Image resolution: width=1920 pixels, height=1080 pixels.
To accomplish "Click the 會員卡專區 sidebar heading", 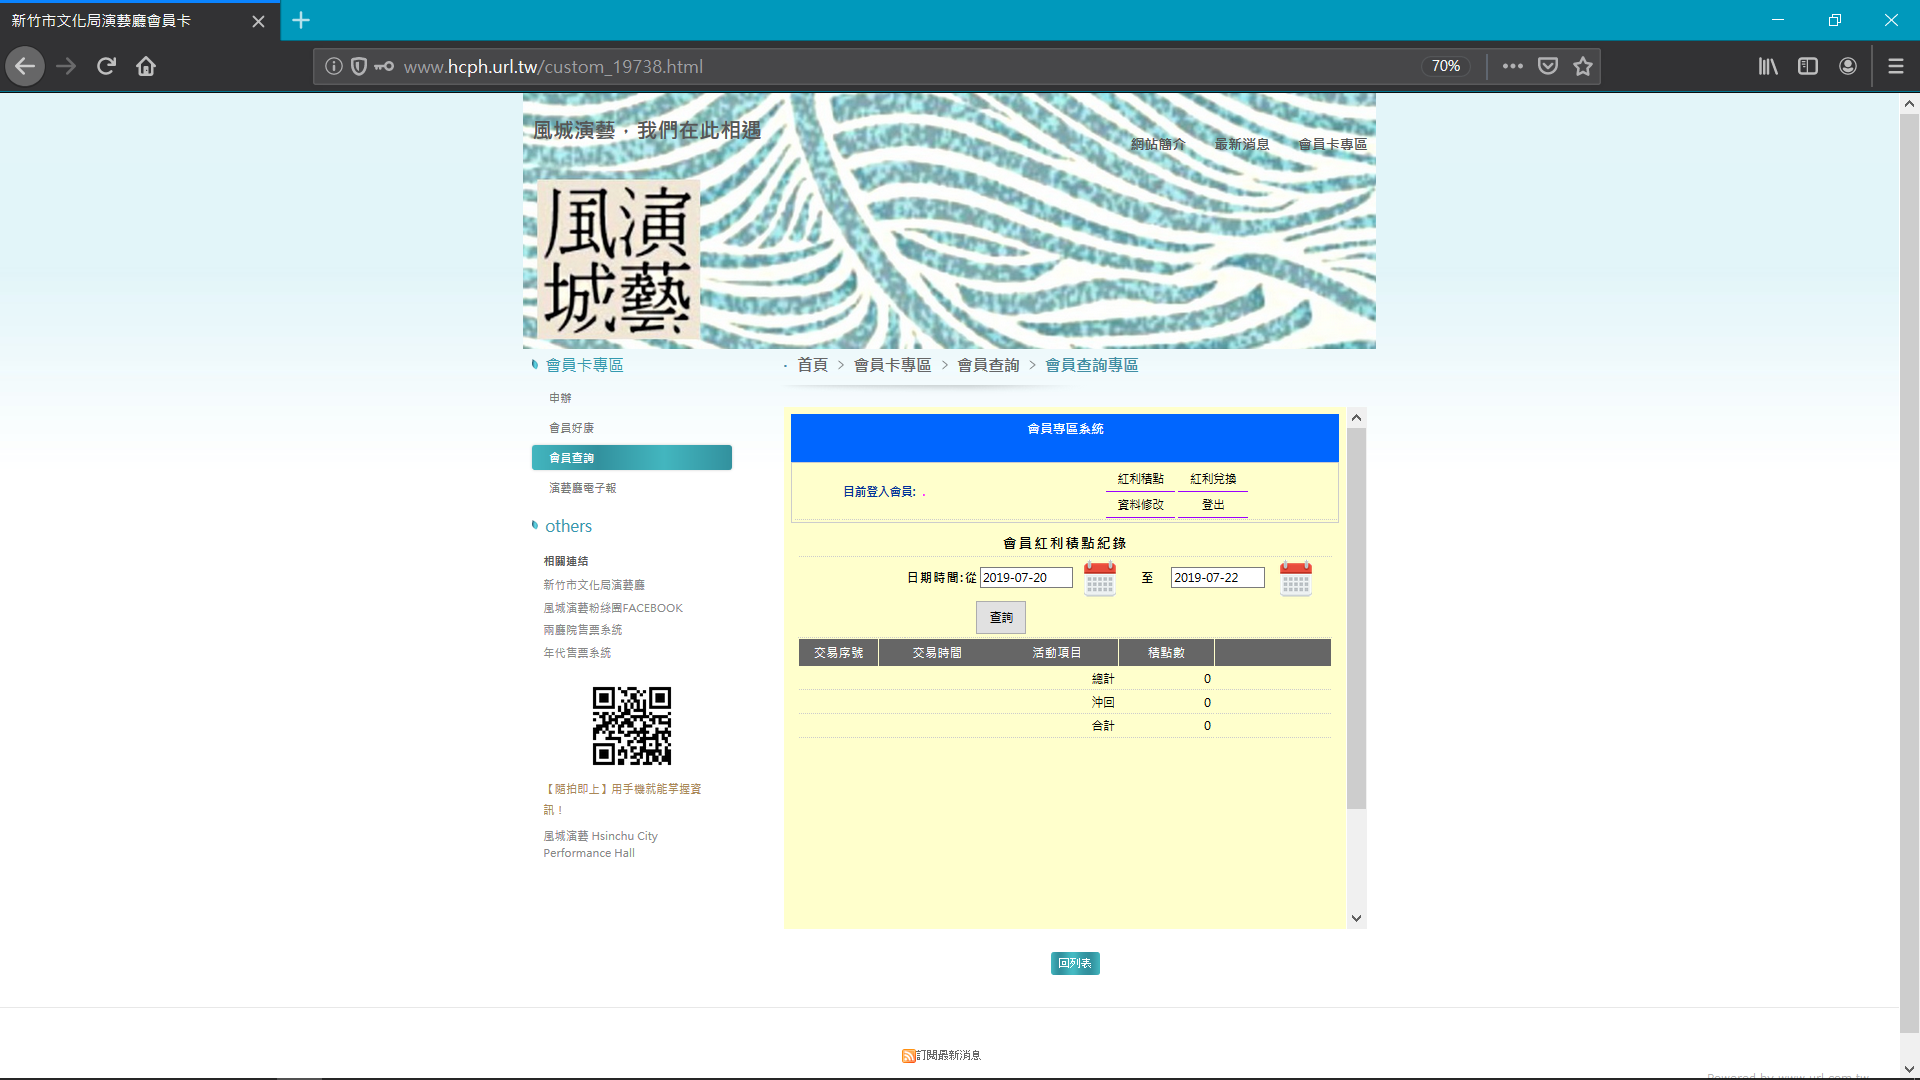I will [x=584, y=365].
